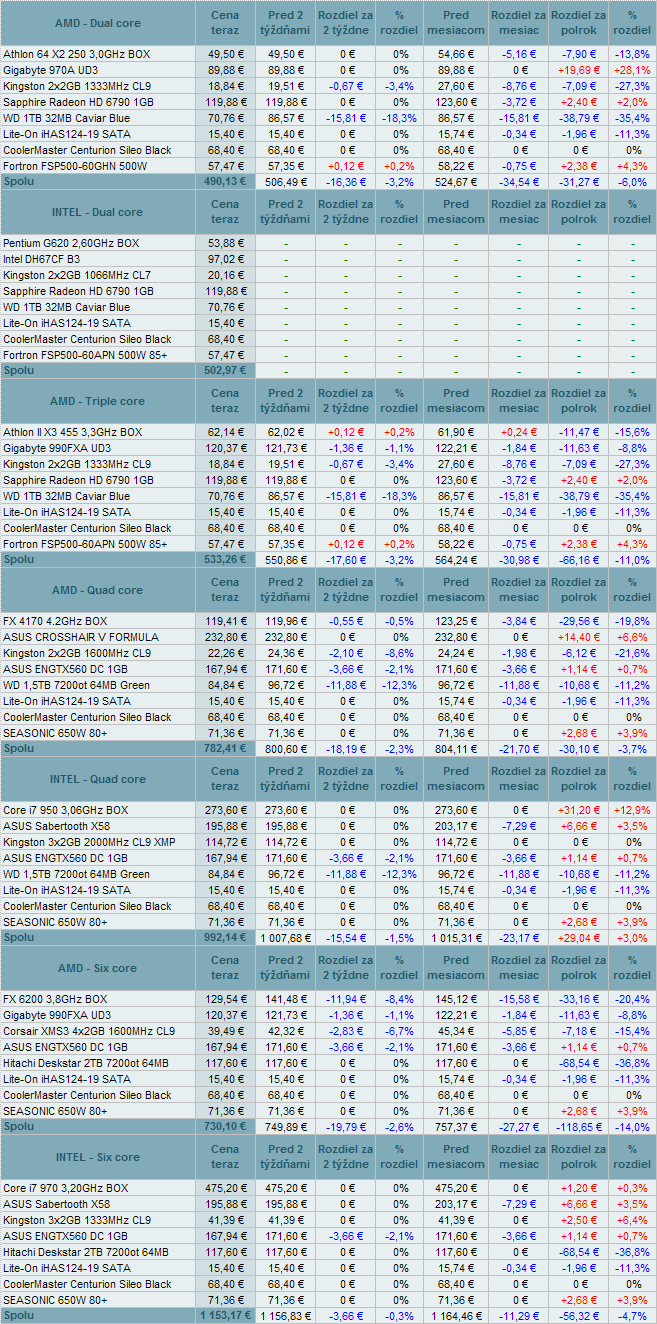Click the total price '782,41 €'

point(225,748)
